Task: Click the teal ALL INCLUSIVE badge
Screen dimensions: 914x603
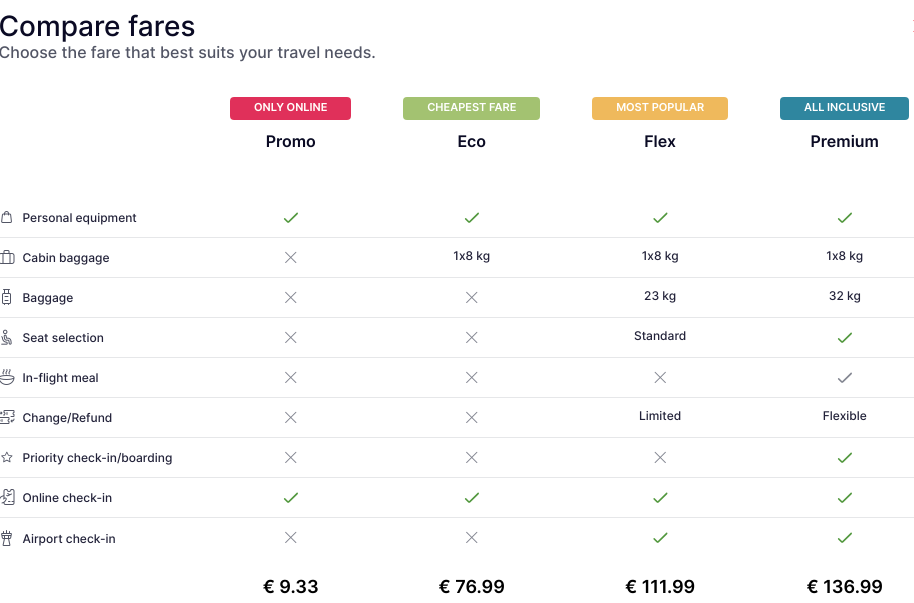Action: point(844,108)
